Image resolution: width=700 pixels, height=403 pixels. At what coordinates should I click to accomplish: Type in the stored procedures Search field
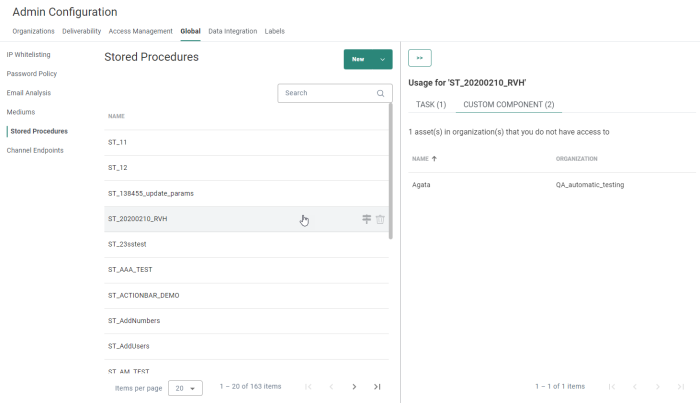(x=325, y=93)
